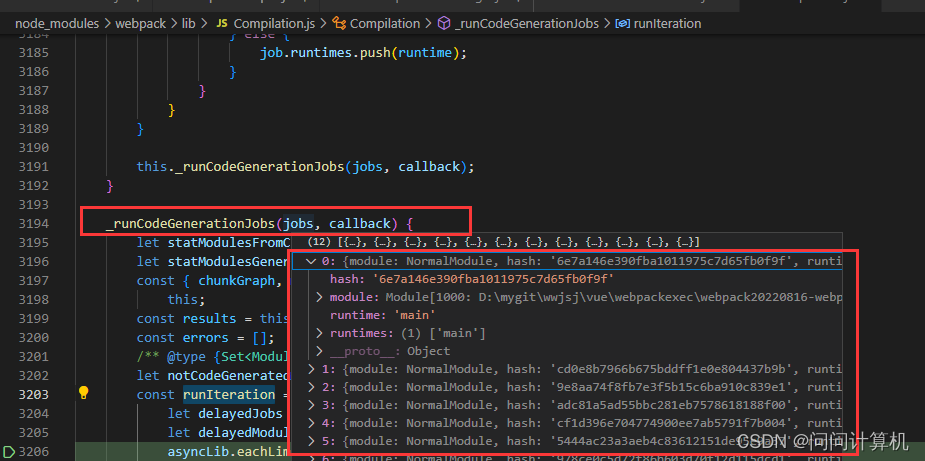Click the variable icon before runIteration breadcrumb
Image resolution: width=925 pixels, height=461 pixels.
(x=622, y=24)
